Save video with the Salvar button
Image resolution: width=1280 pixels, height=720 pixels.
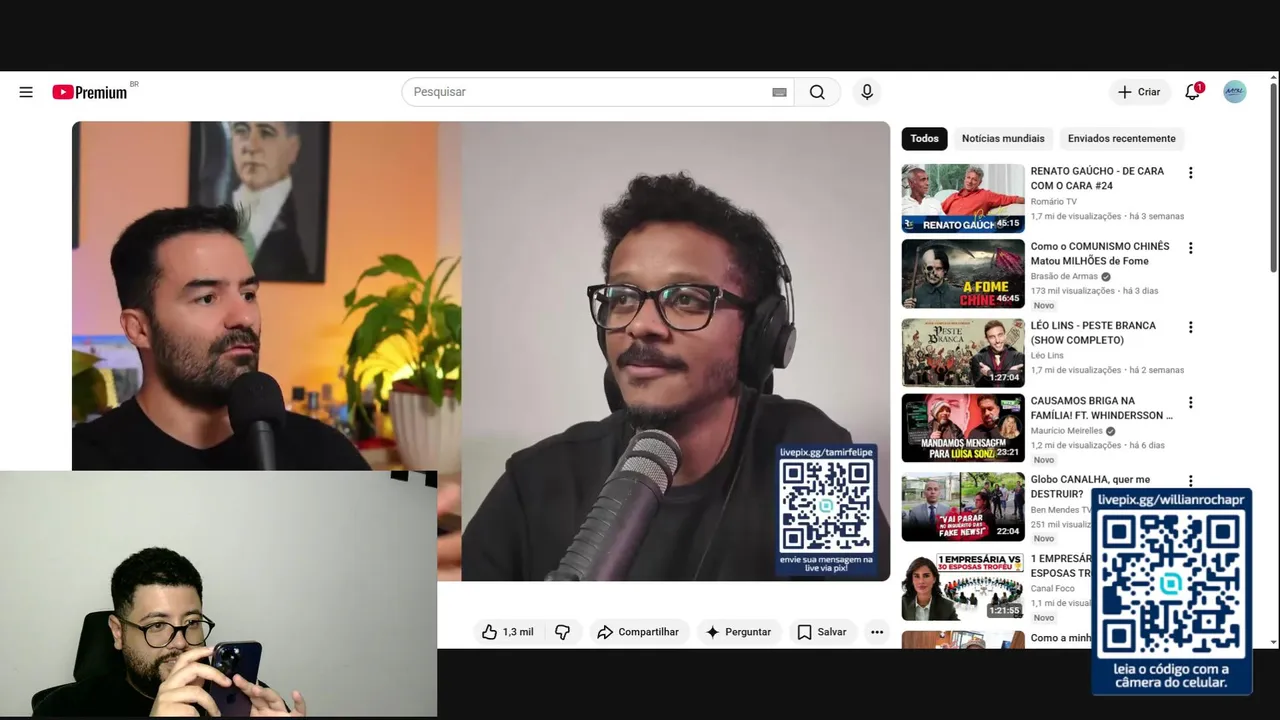[823, 632]
